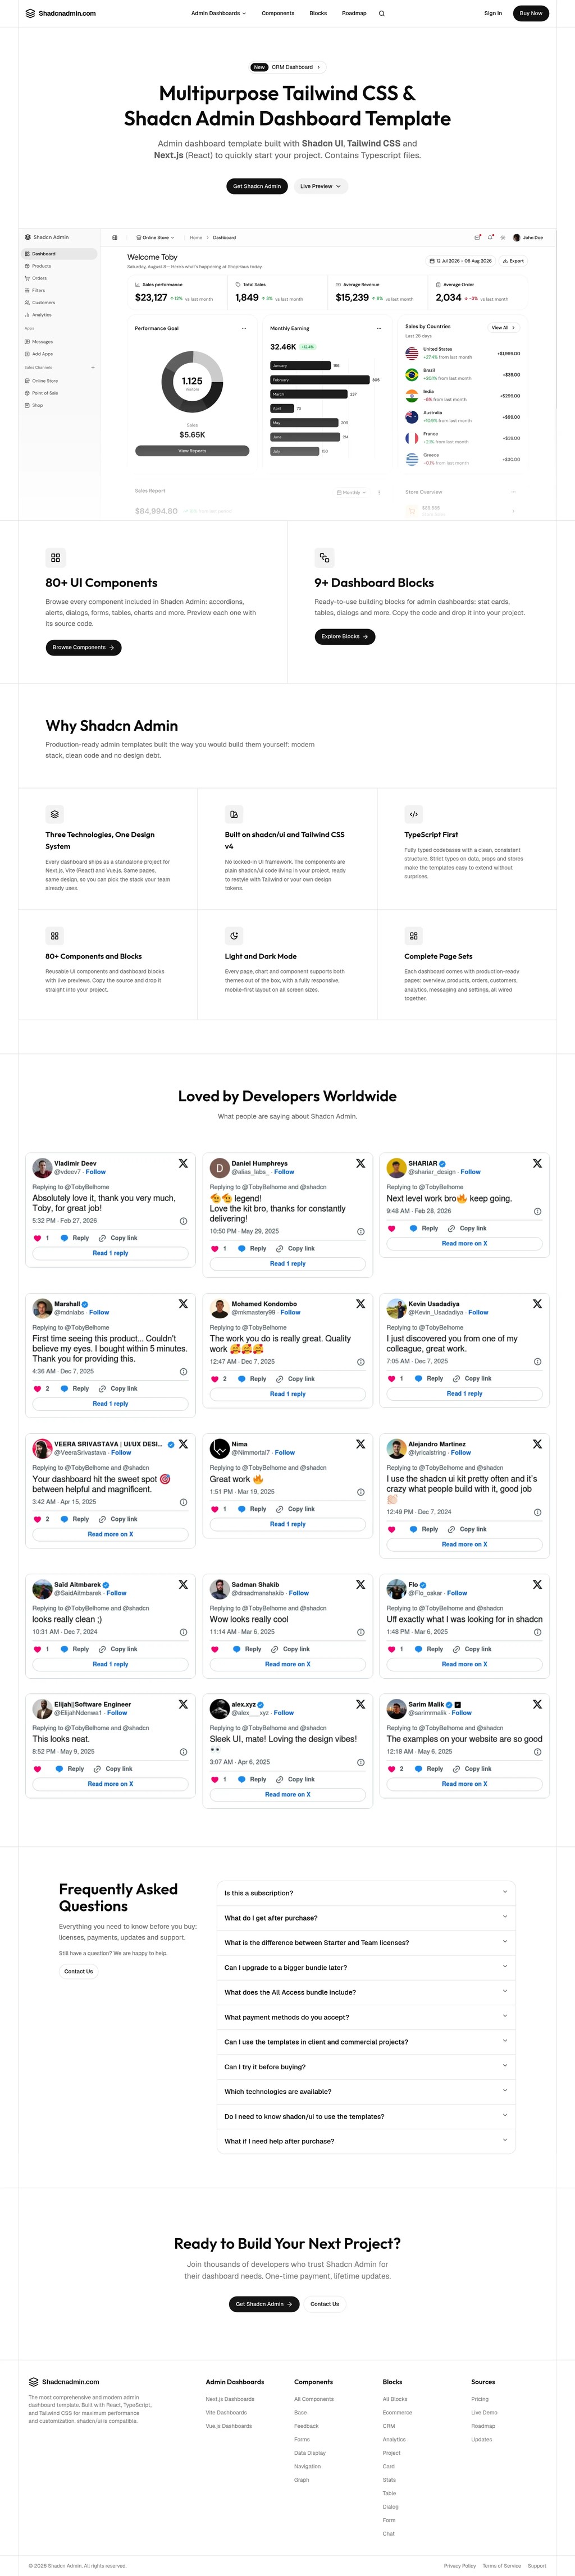
Task: Open Roadmap in the top navigation
Action: 354,13
